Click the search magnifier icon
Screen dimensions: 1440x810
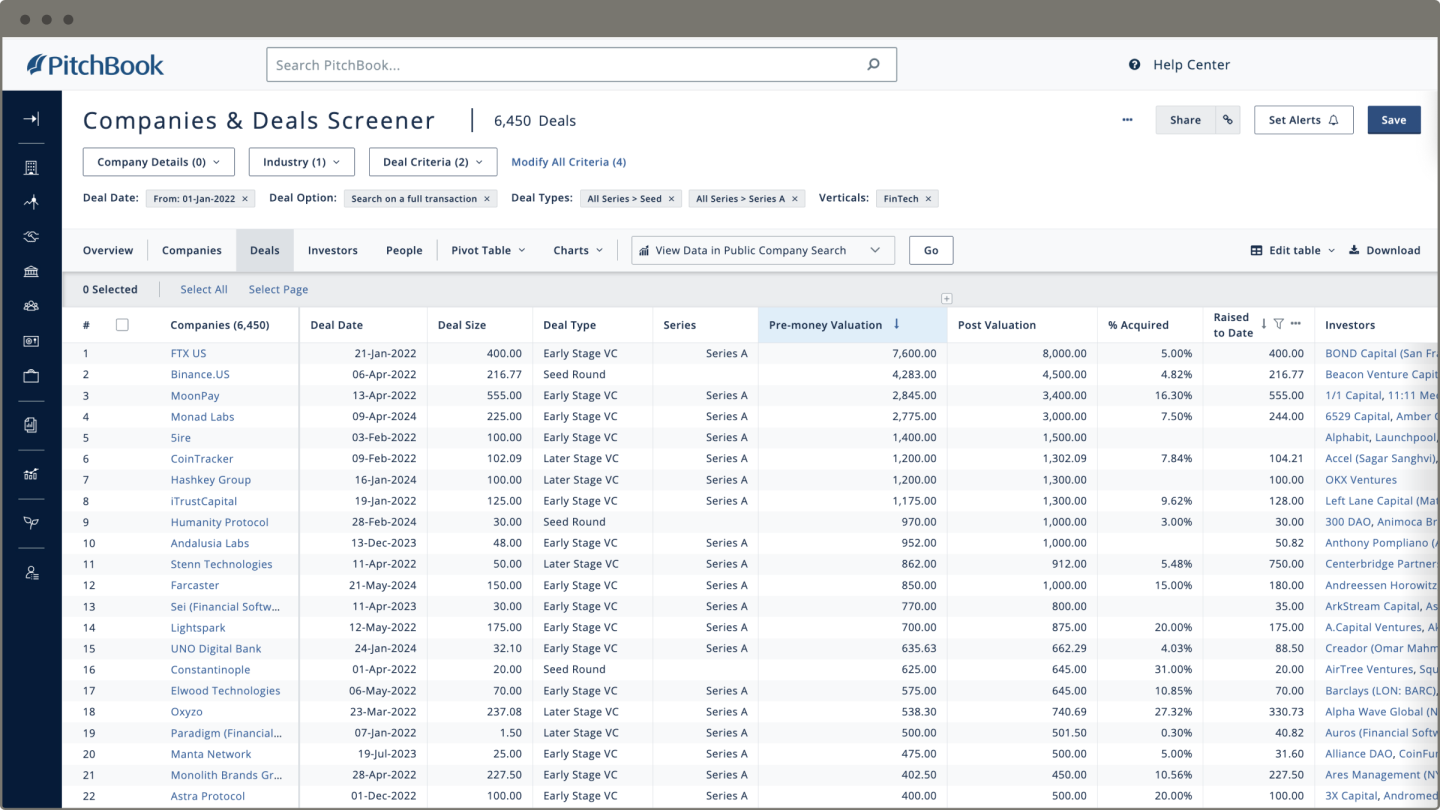point(873,65)
